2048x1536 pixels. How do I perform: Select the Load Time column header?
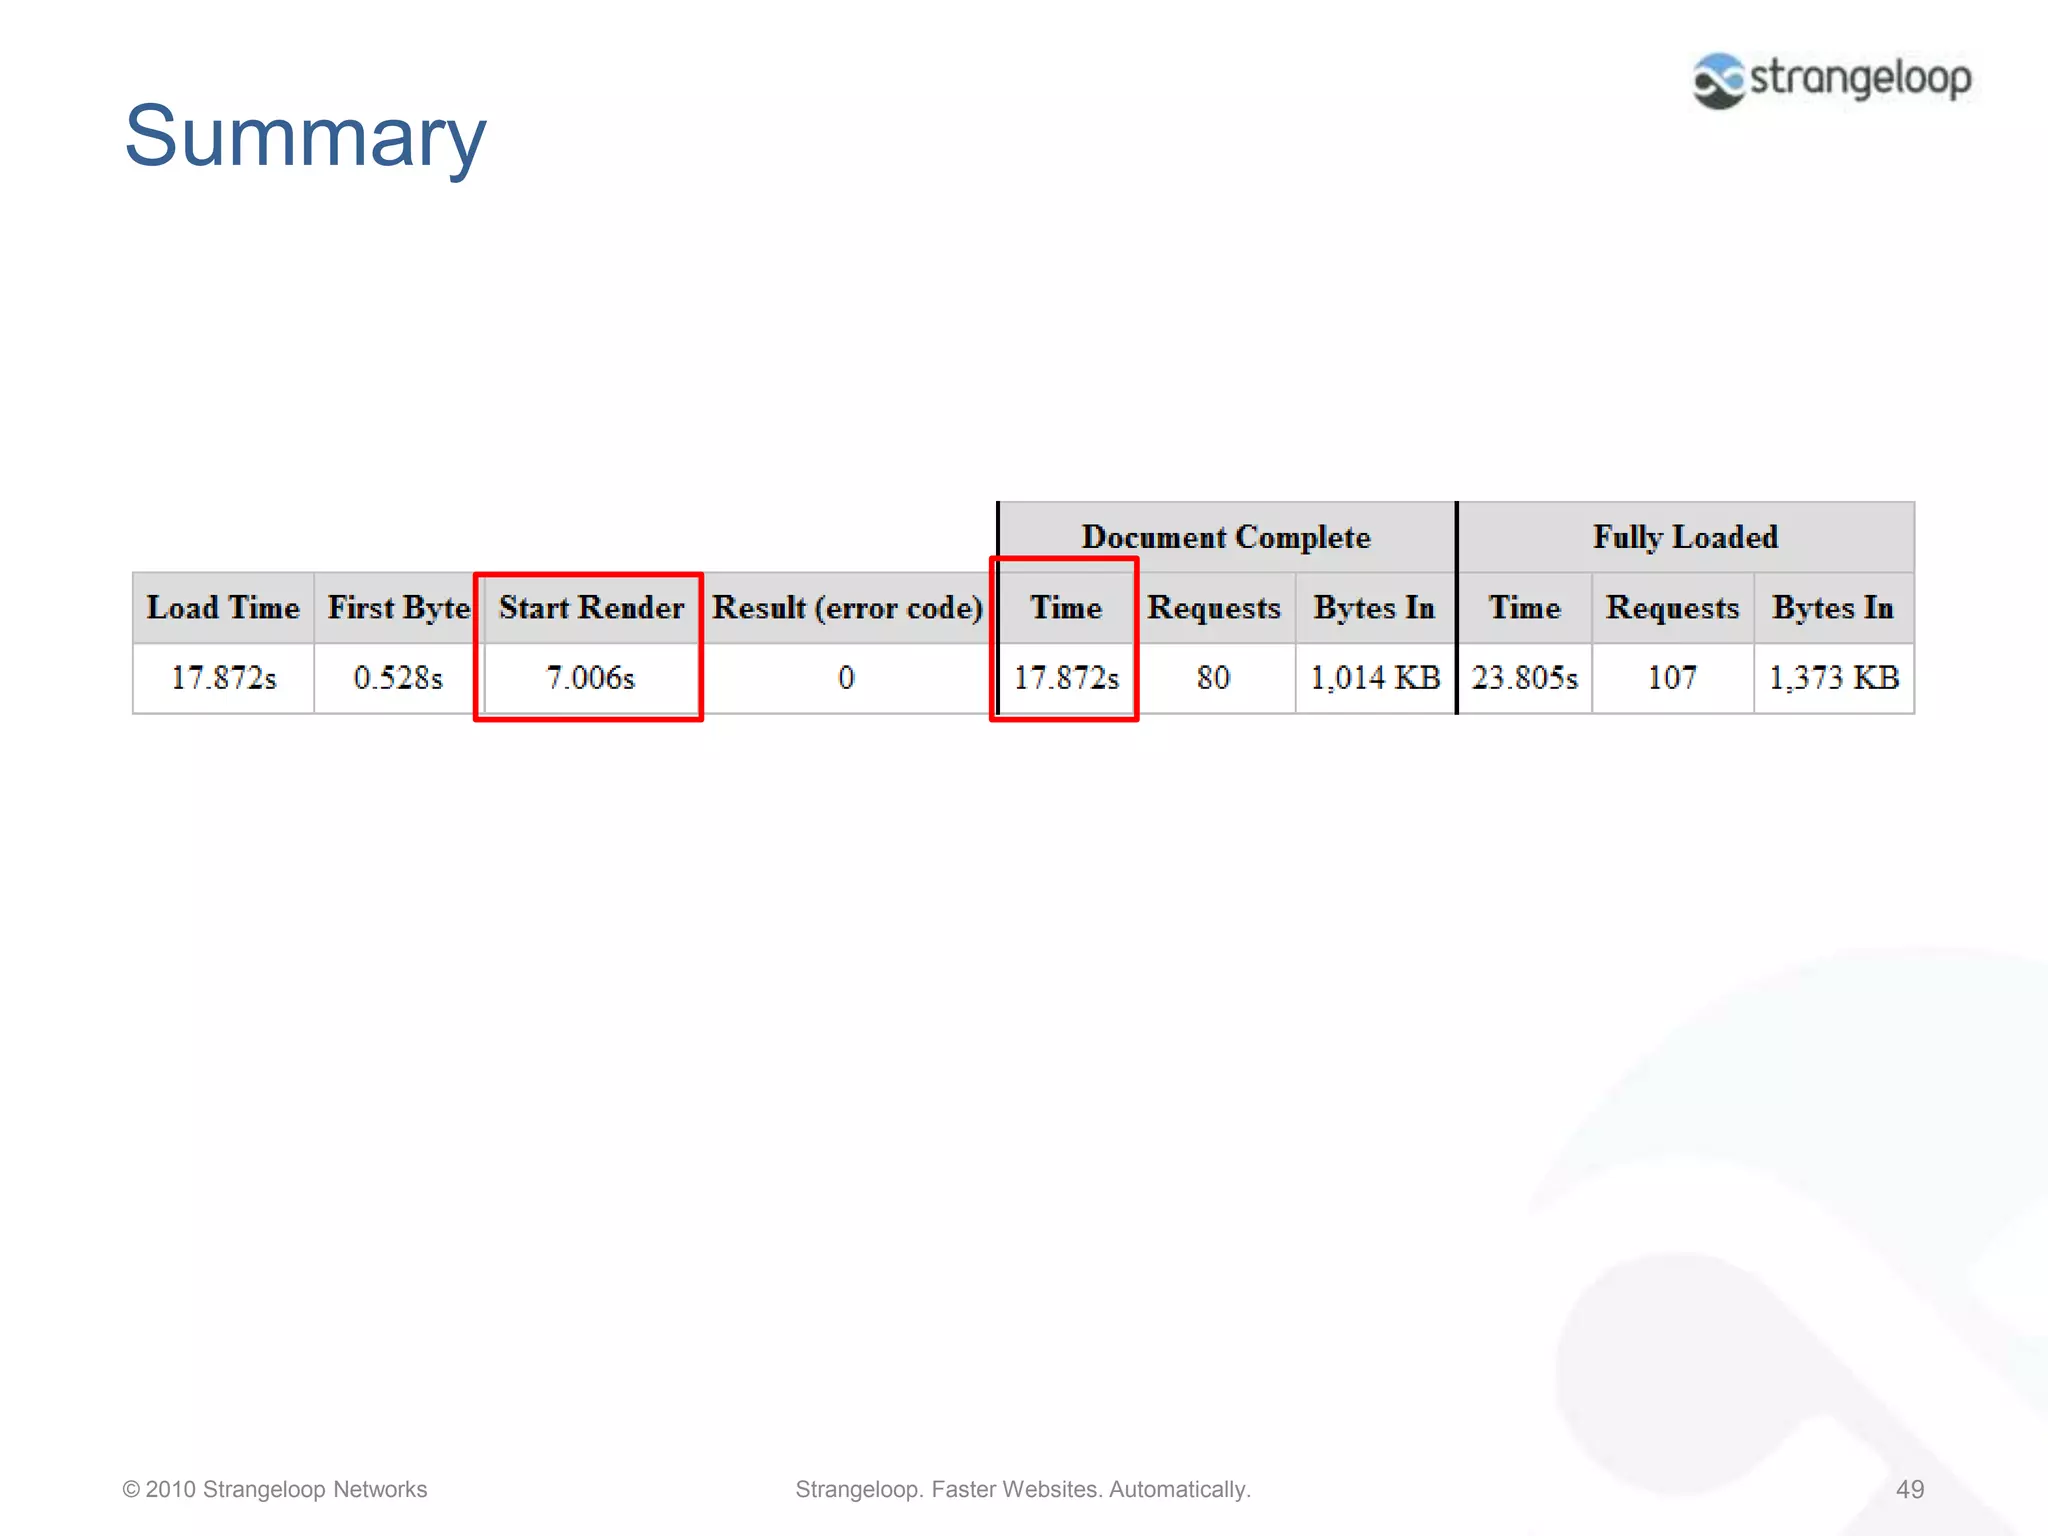point(223,608)
